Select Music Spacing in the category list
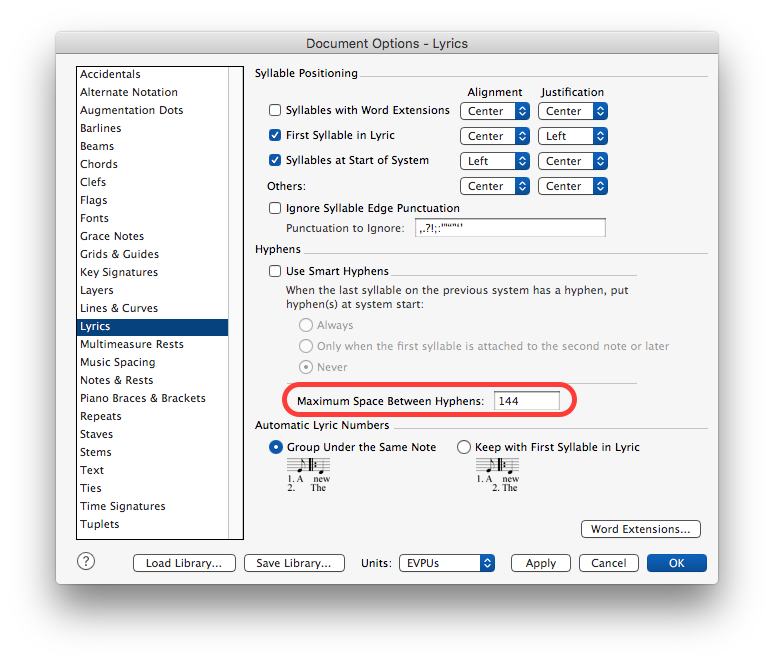The height and width of the screenshot is (664, 774). click(x=117, y=362)
